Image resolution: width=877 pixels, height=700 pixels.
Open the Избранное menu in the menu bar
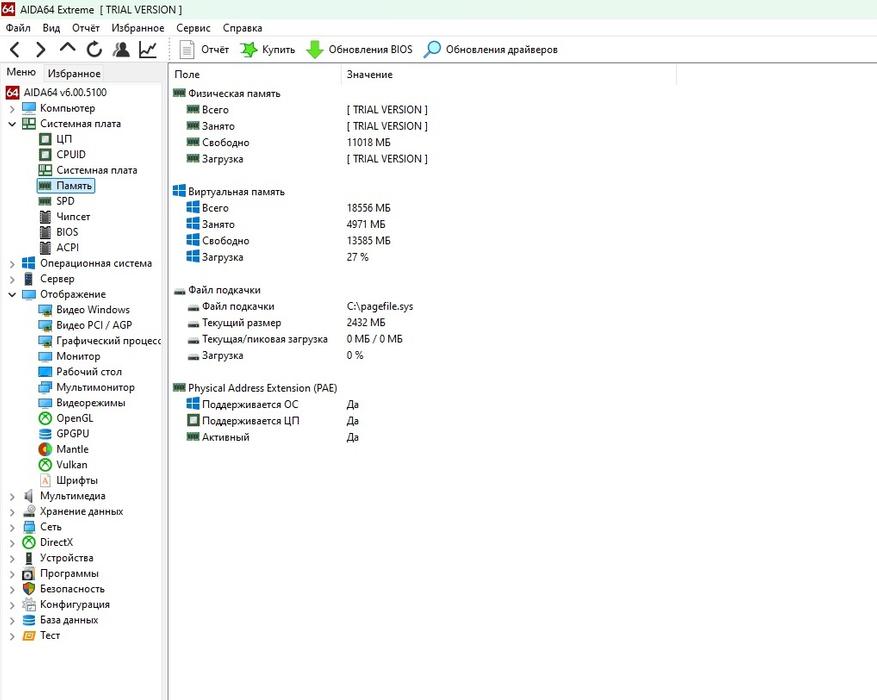(138, 28)
